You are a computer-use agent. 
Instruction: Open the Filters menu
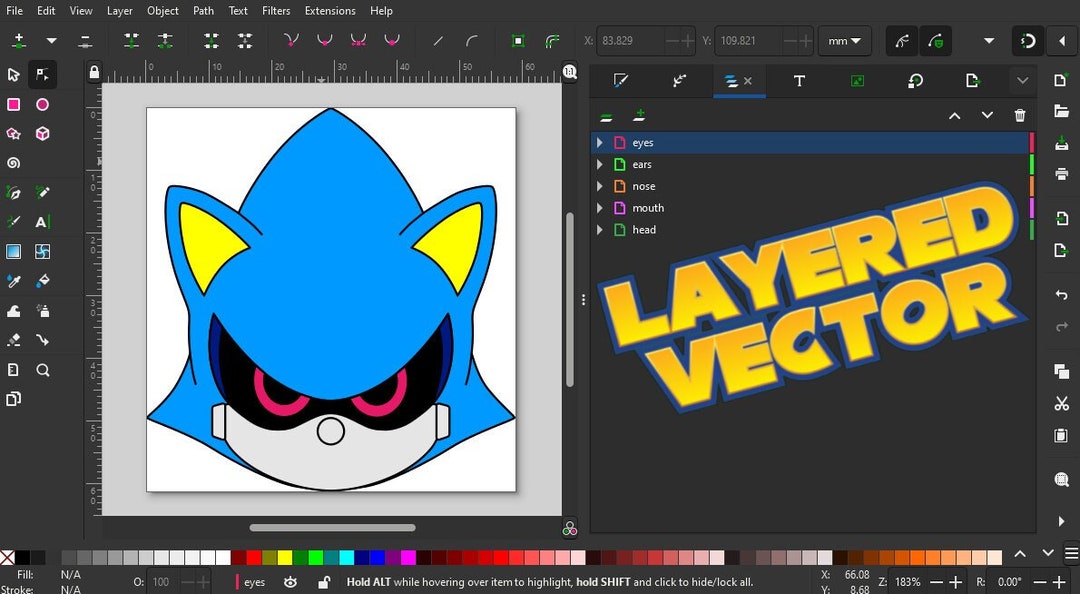(275, 11)
